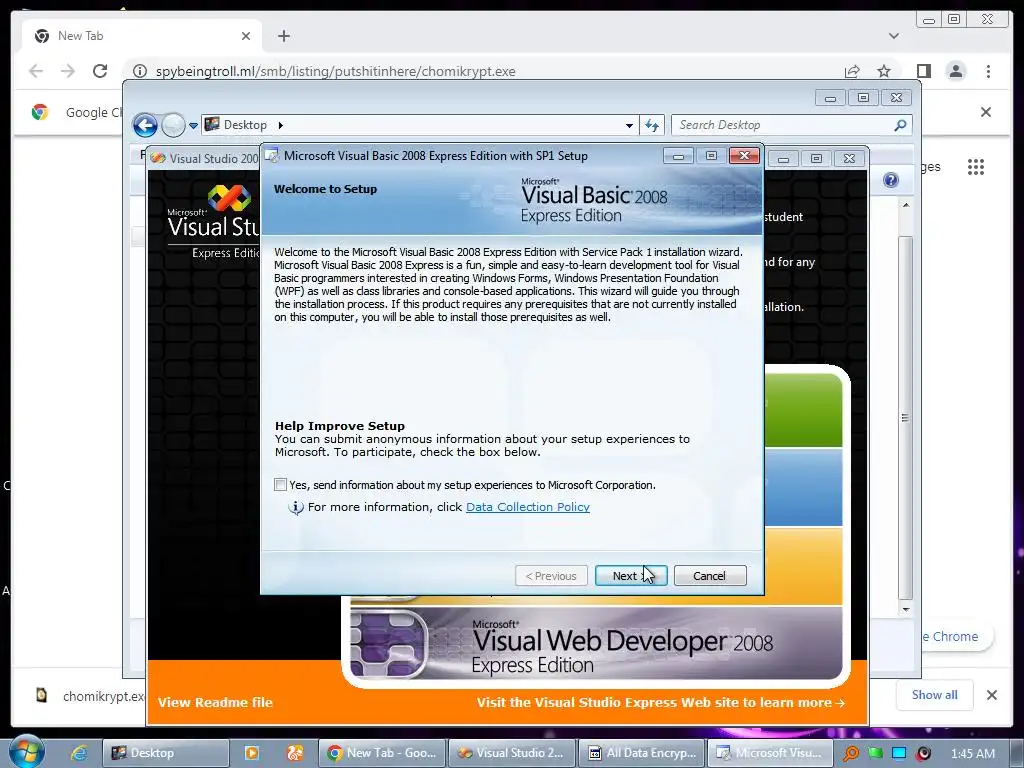
Task: Launch Internet Explorer from taskbar
Action: (x=79, y=753)
